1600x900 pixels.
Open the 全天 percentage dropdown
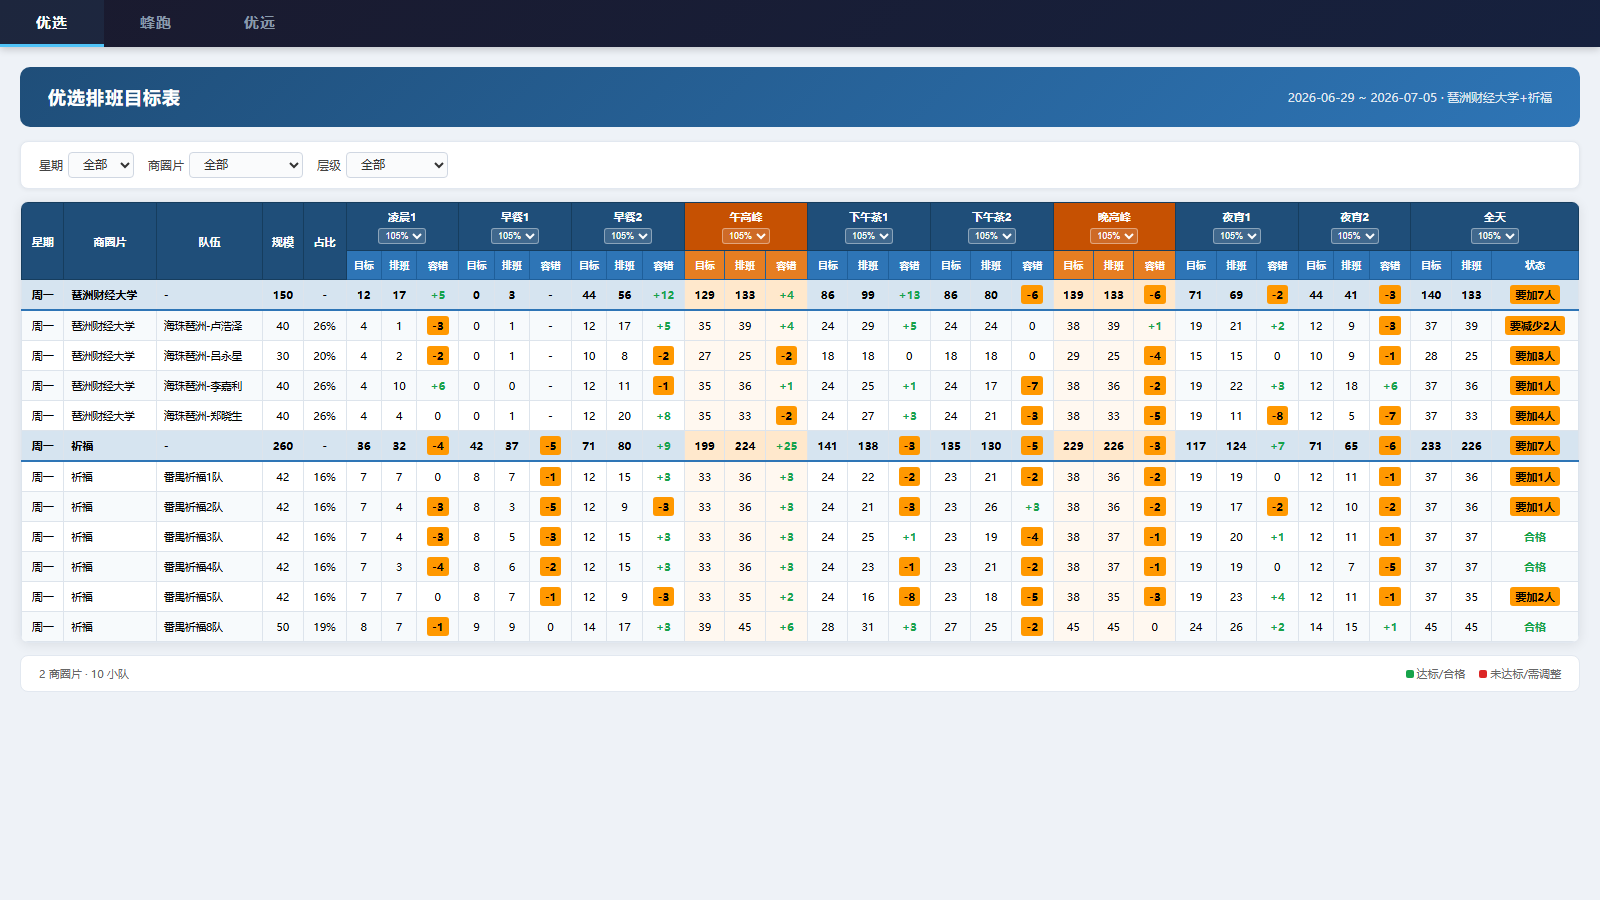point(1495,236)
